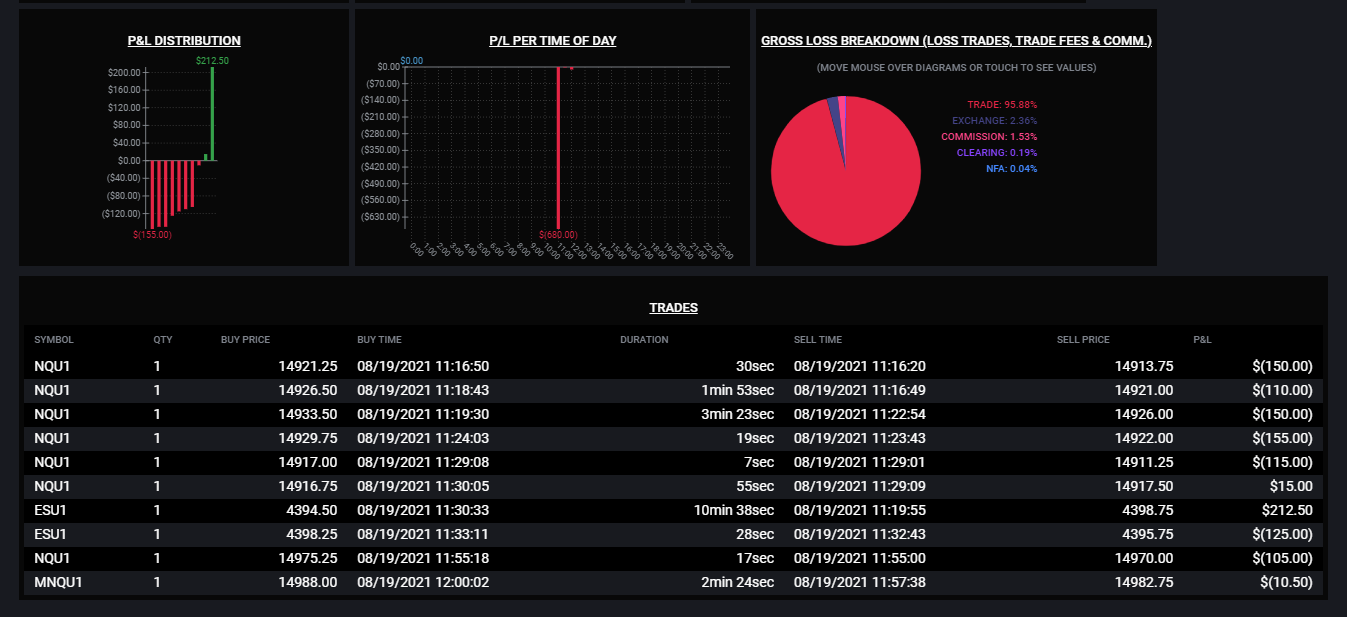Click the P&L column header
1347x617 pixels.
click(1202, 340)
